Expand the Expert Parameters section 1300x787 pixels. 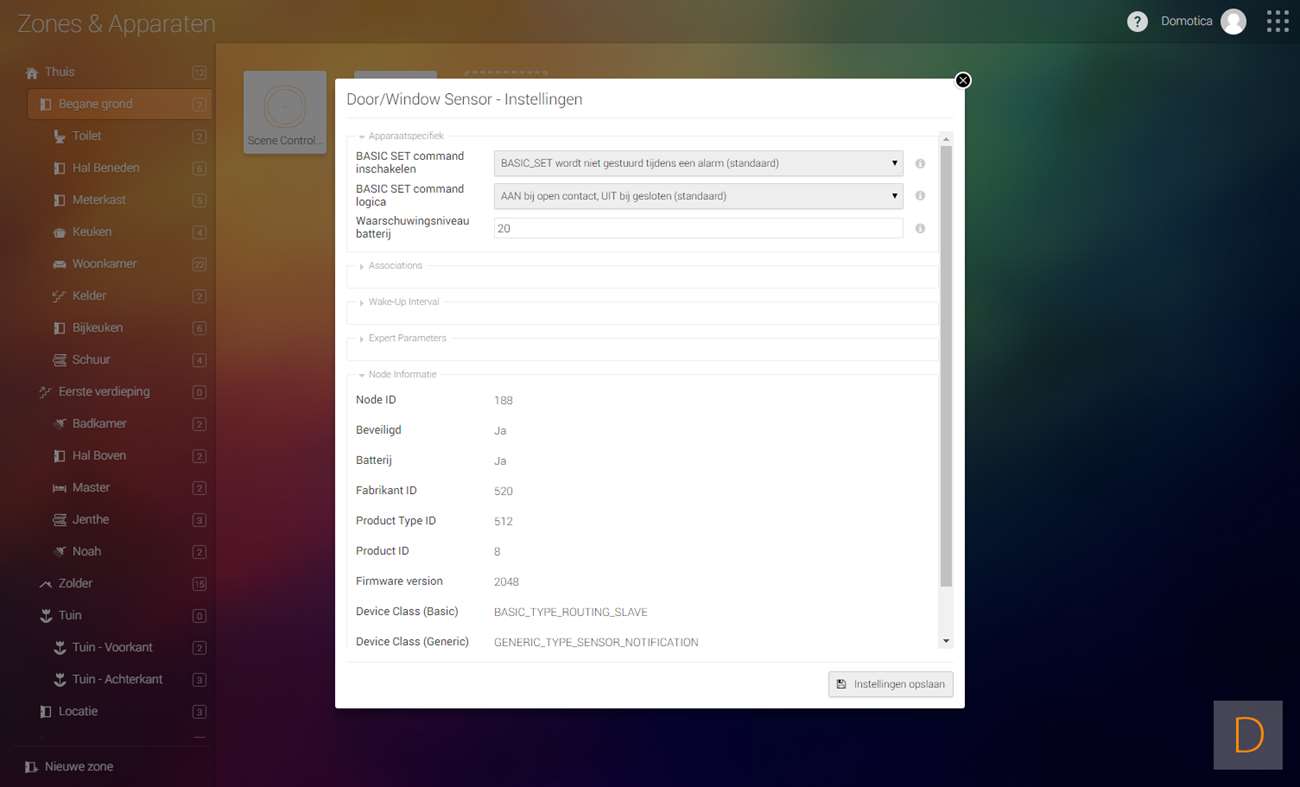[x=407, y=338]
